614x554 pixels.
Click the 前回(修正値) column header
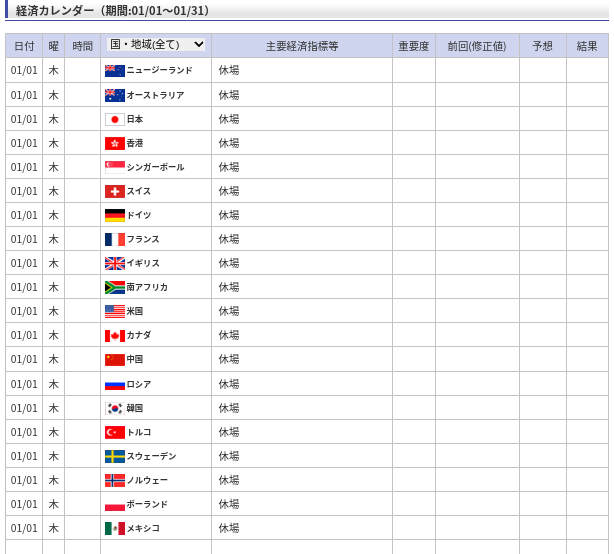[476, 46]
